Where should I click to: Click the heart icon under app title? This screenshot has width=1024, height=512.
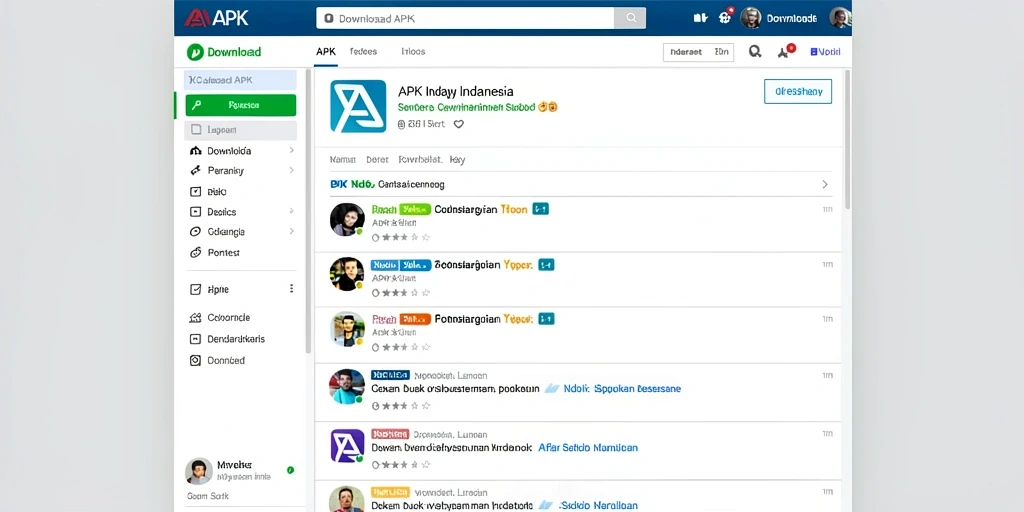(458, 123)
